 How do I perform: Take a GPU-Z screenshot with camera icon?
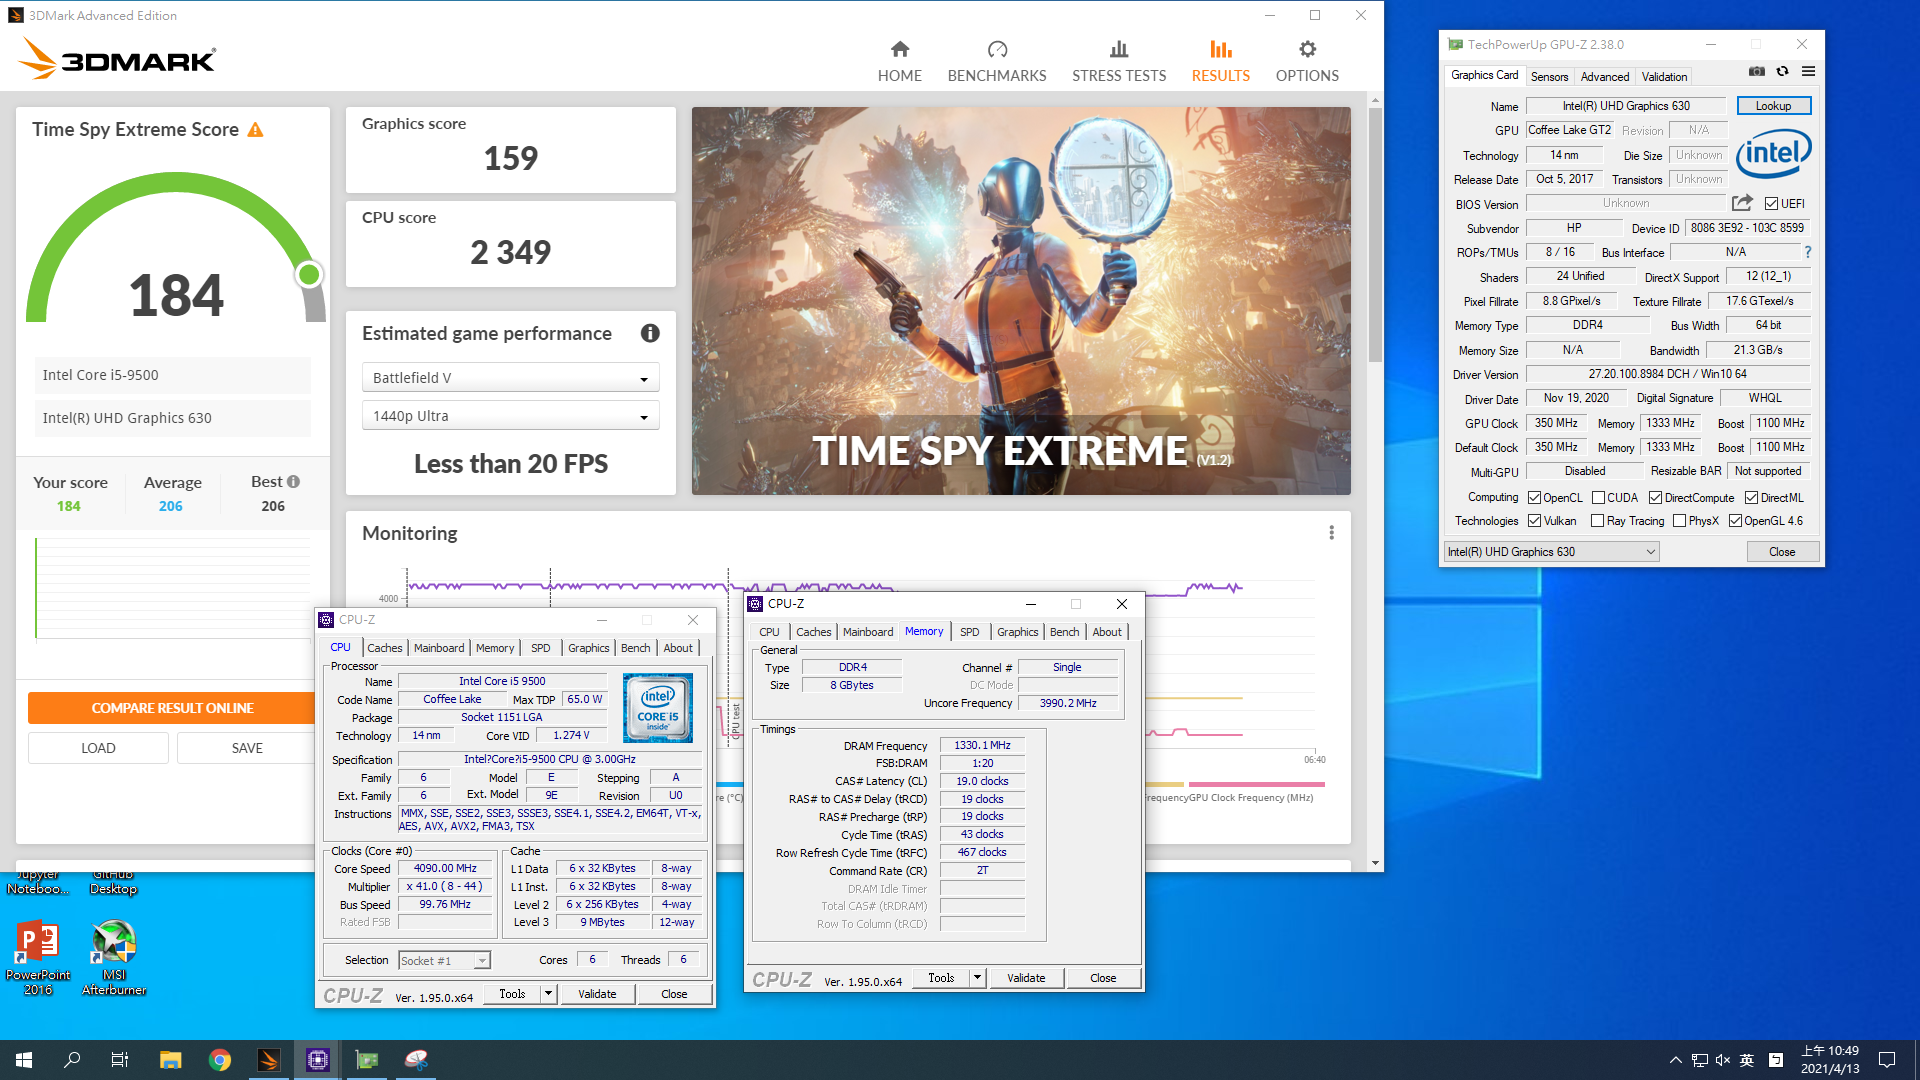tap(1756, 72)
